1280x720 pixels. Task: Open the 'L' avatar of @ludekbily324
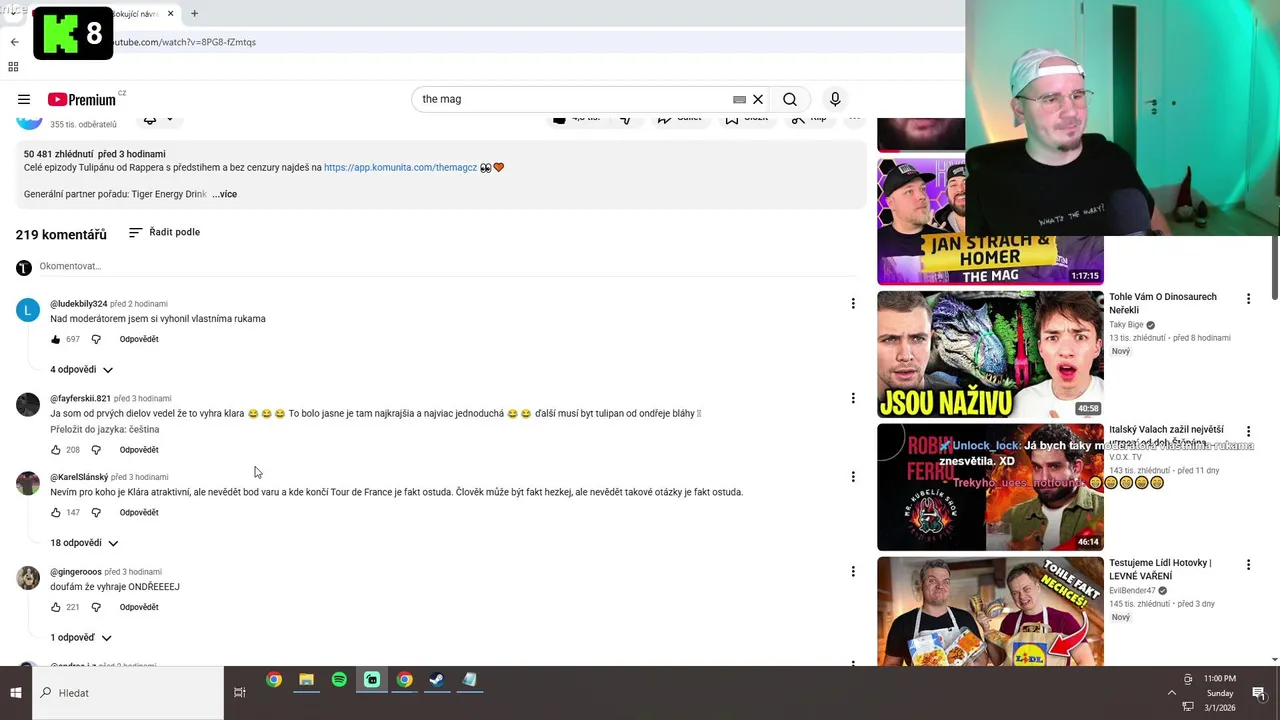28,310
